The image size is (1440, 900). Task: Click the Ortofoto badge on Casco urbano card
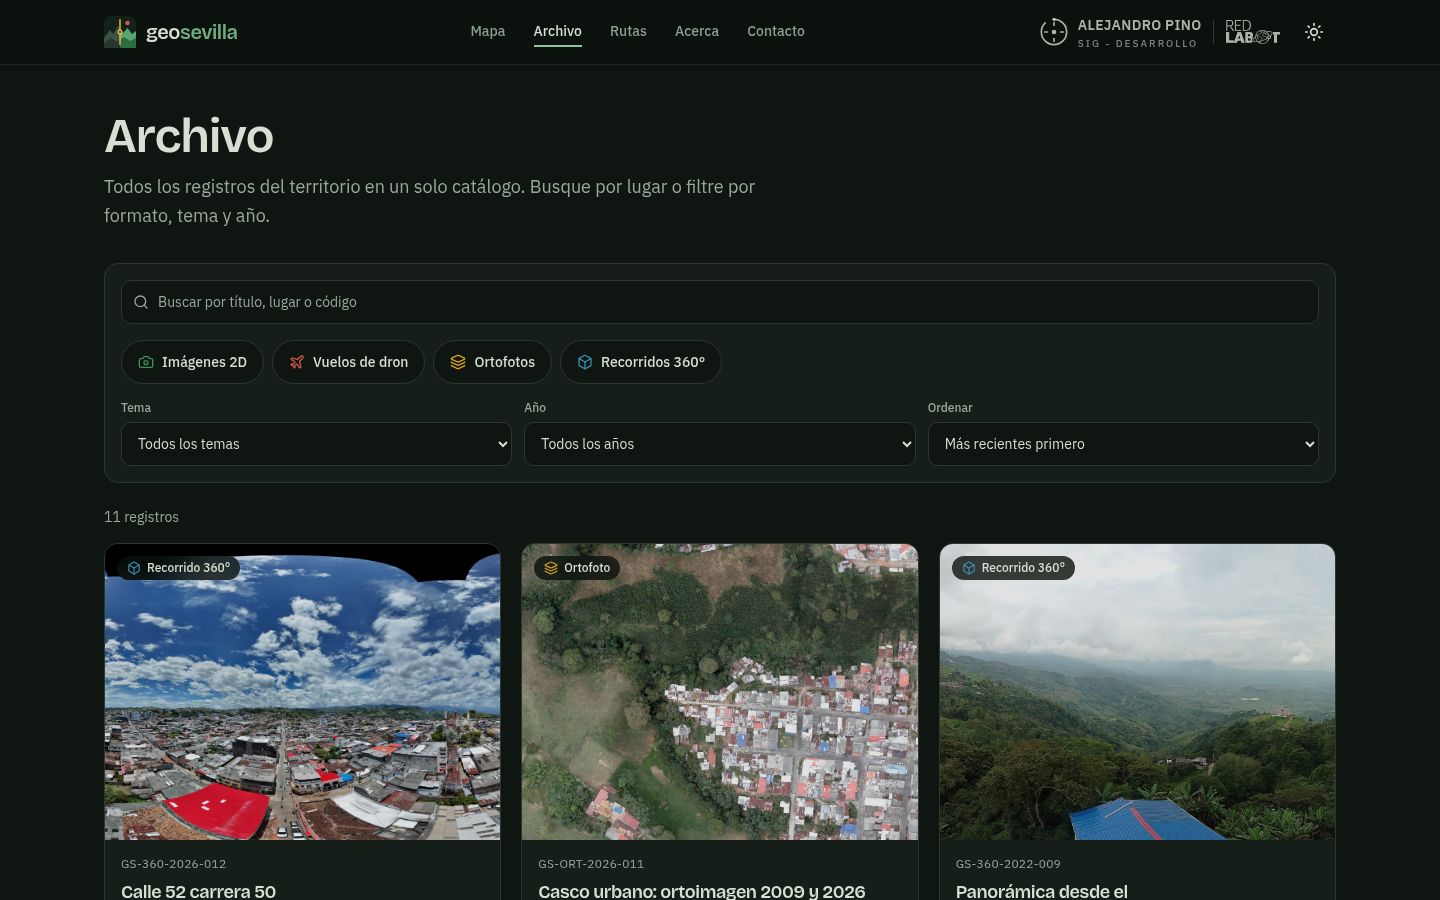pyautogui.click(x=578, y=568)
